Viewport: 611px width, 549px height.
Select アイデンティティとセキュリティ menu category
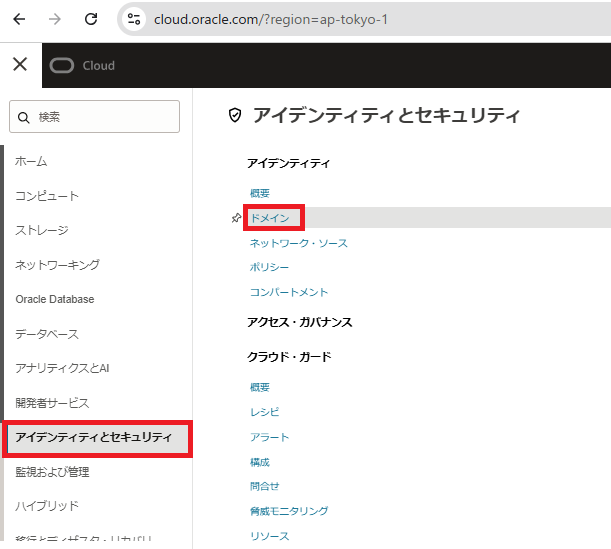pyautogui.click(x=97, y=438)
